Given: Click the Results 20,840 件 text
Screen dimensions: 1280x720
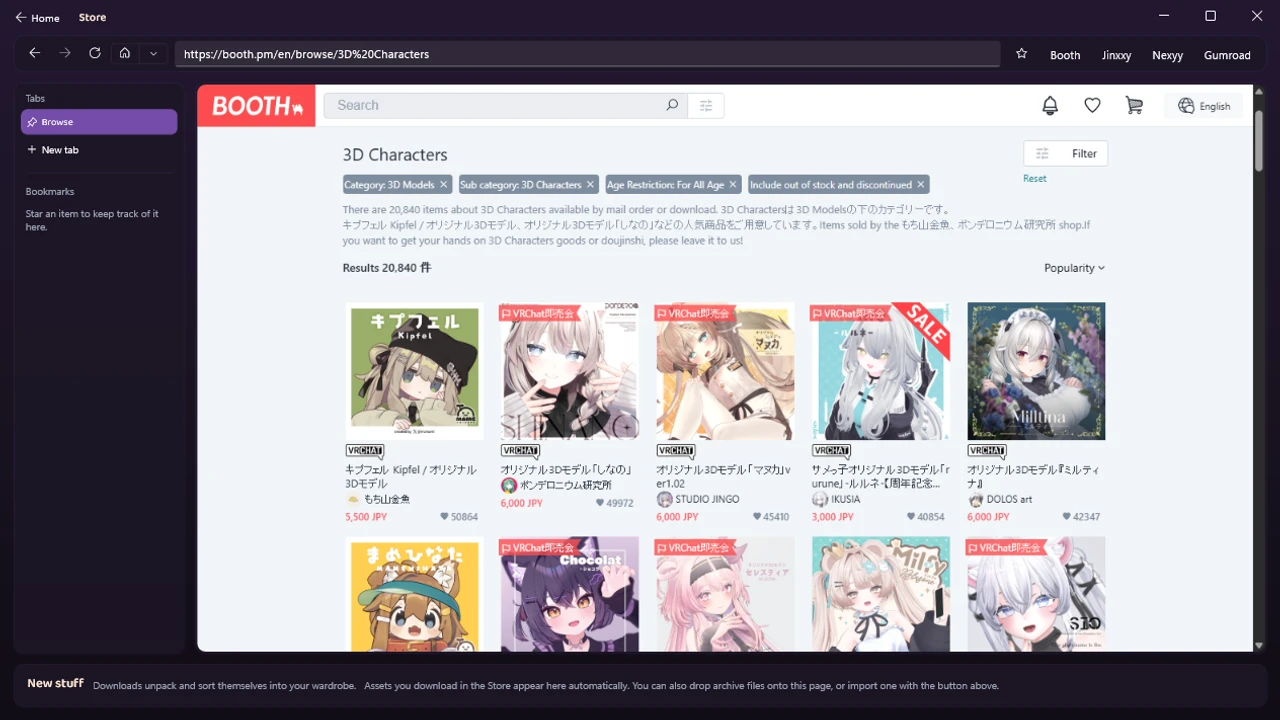Looking at the screenshot, I should [387, 268].
